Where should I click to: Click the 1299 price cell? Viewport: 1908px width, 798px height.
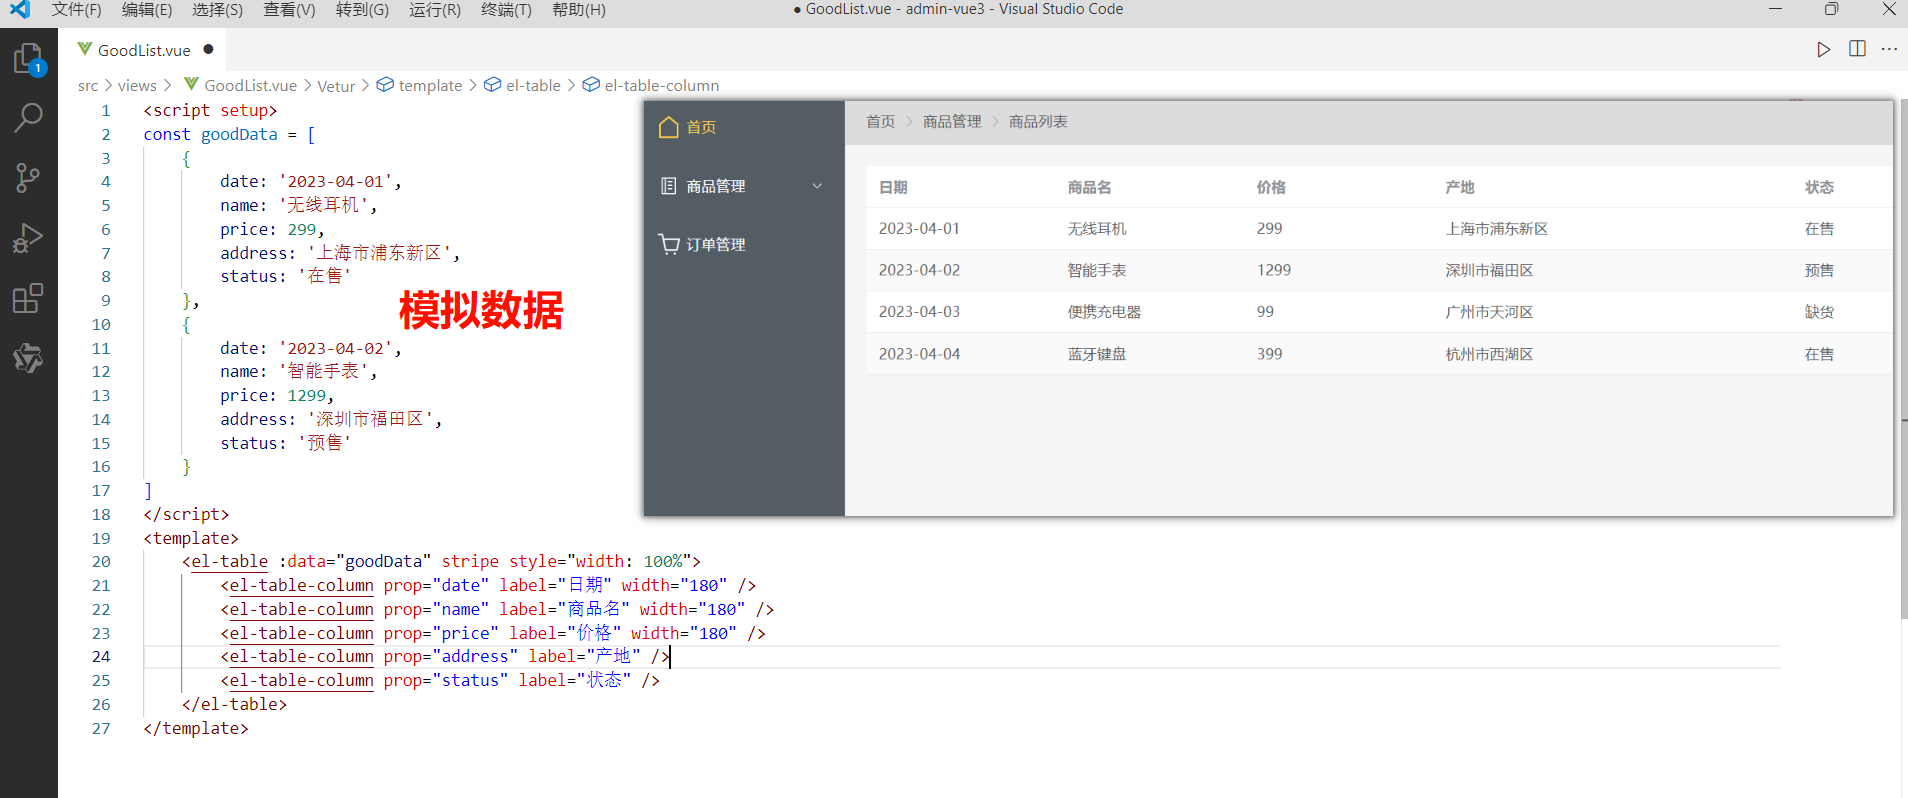1274,270
